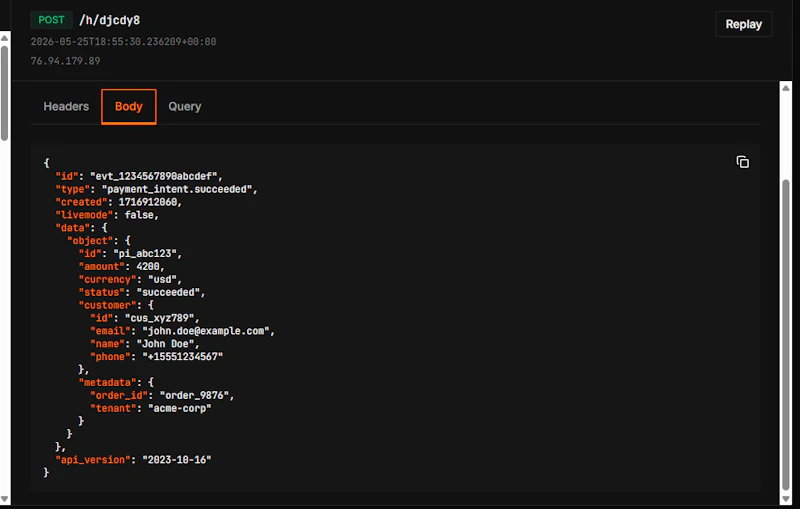Click the timestamp 2026-05-25T18:55:30.236209+00:00

[x=123, y=41]
